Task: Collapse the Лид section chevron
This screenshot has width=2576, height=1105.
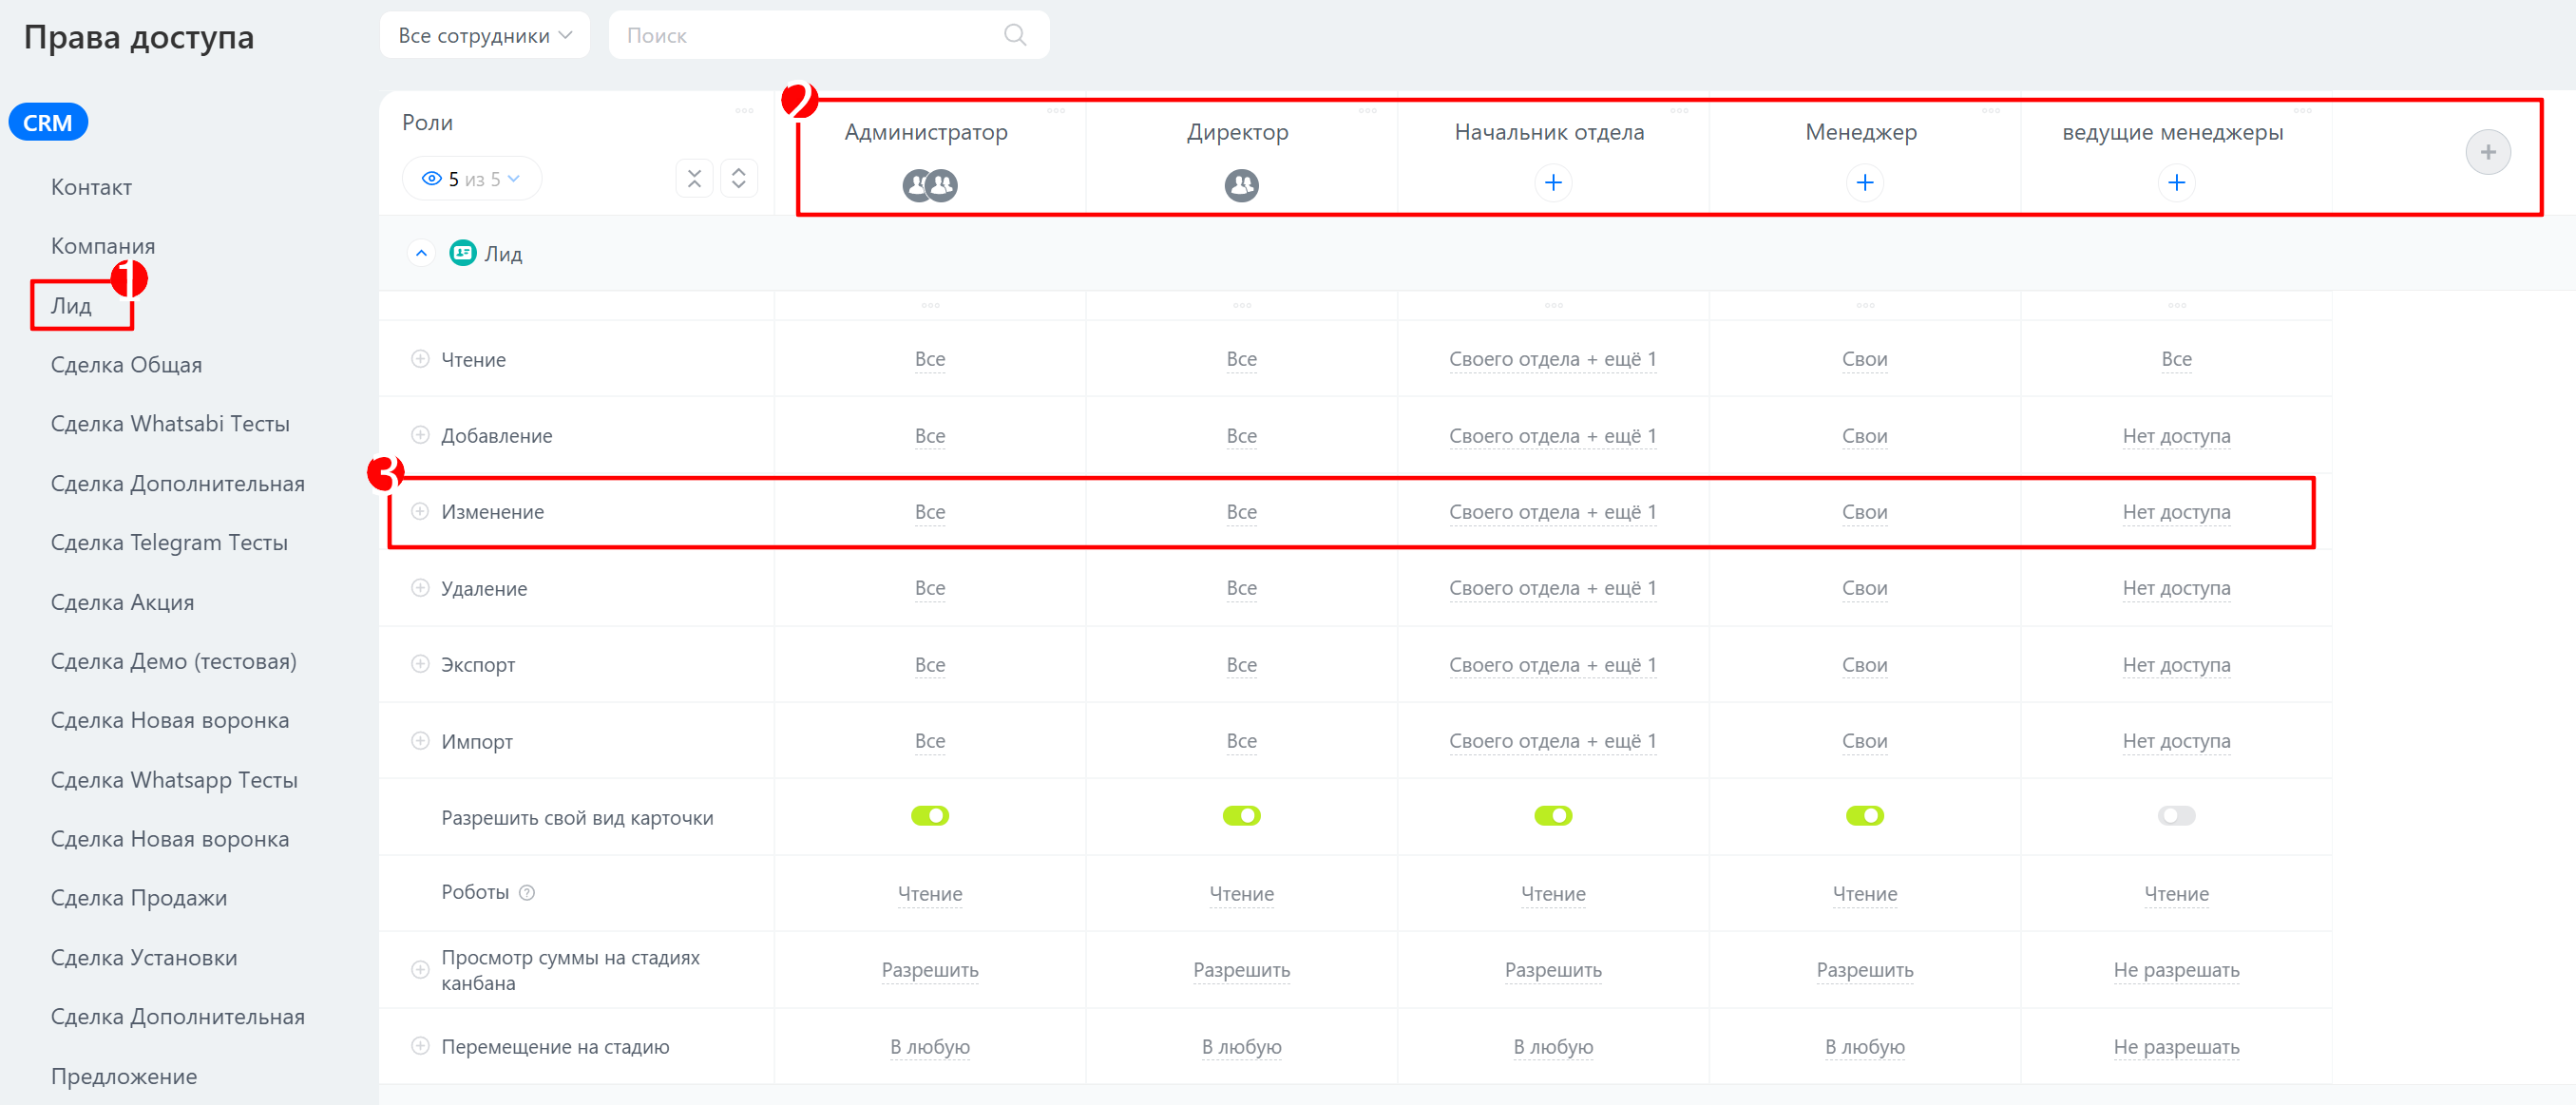Action: tap(421, 254)
